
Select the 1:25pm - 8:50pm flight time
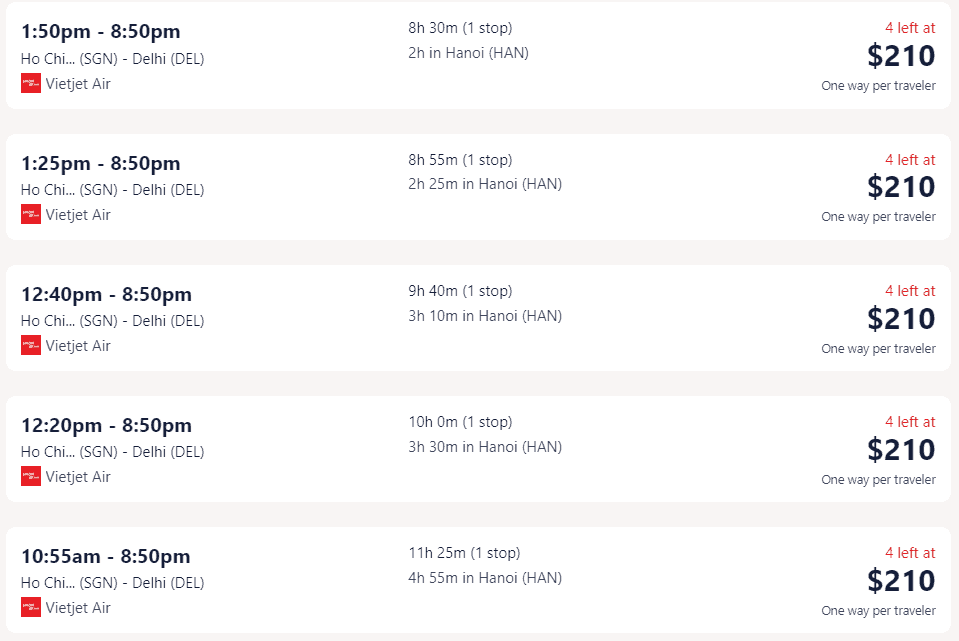pyautogui.click(x=101, y=163)
